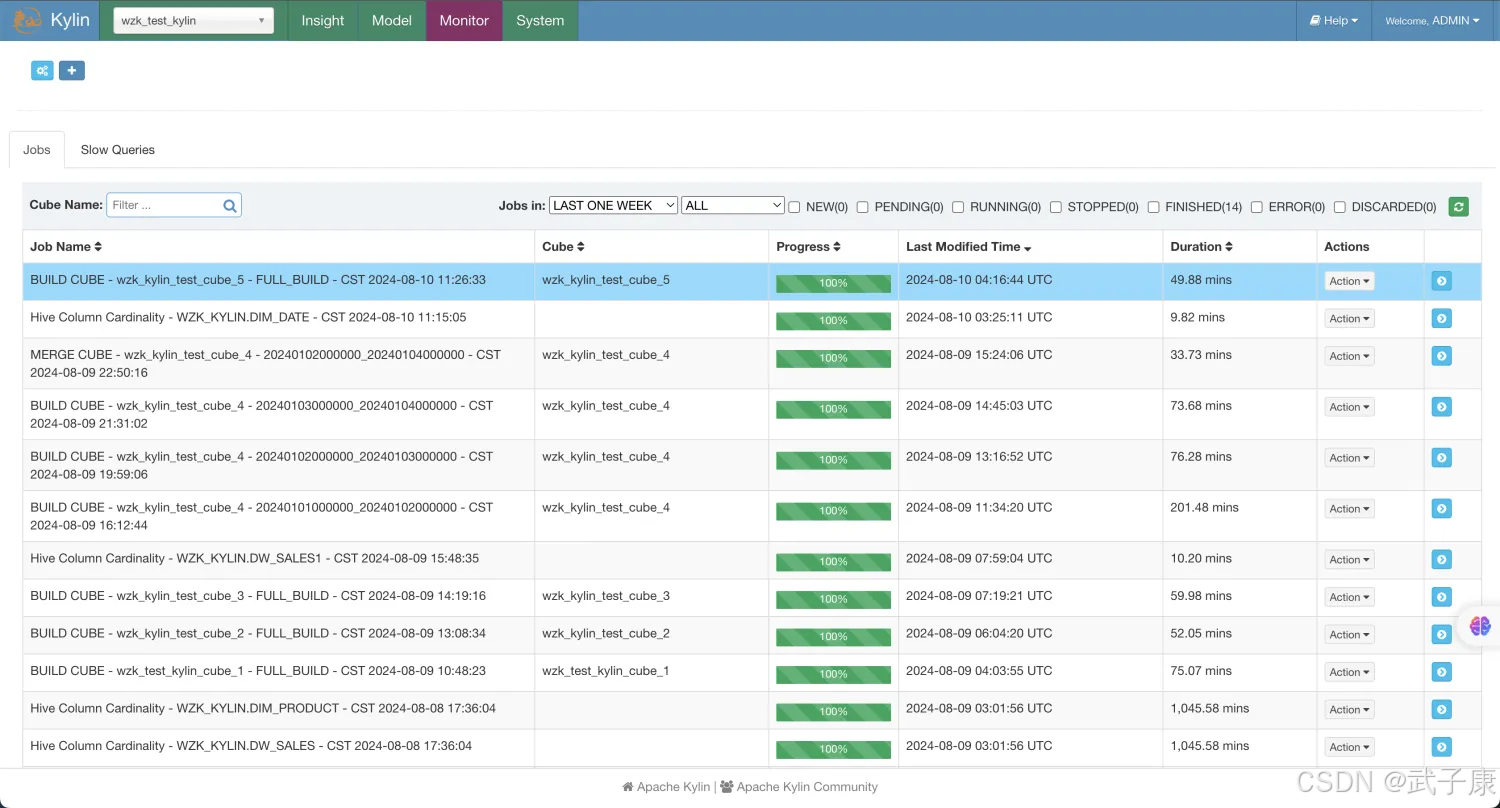Switch to the Slow Queries tab
1500x808 pixels.
click(117, 150)
